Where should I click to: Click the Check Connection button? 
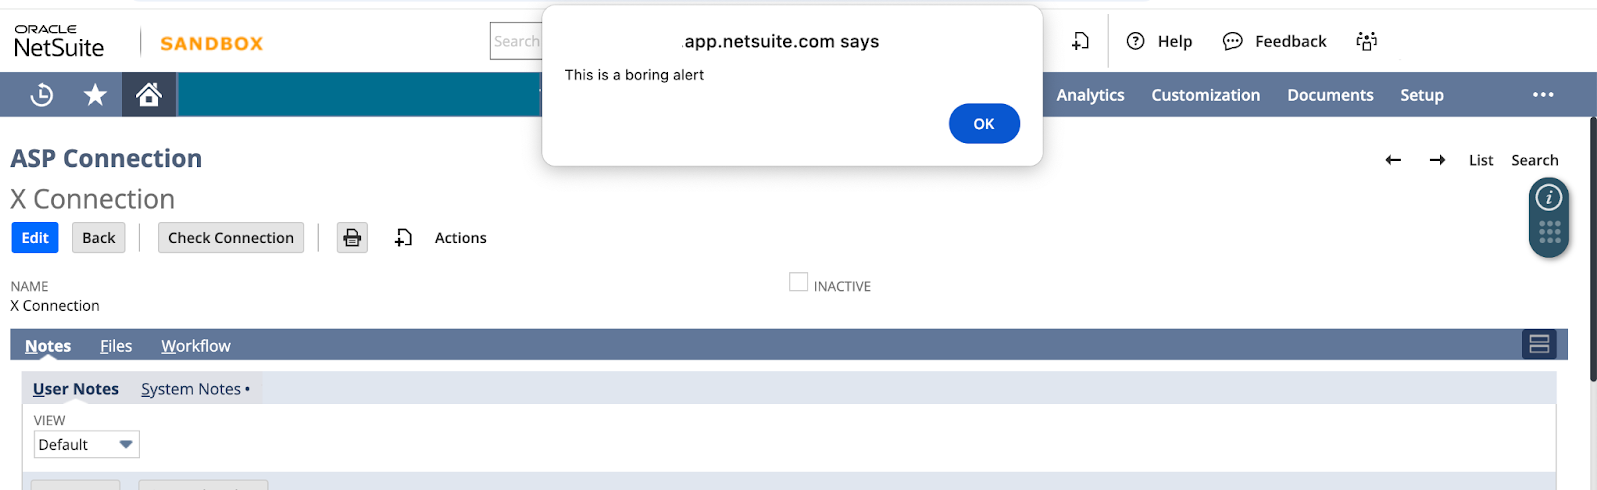click(x=231, y=238)
